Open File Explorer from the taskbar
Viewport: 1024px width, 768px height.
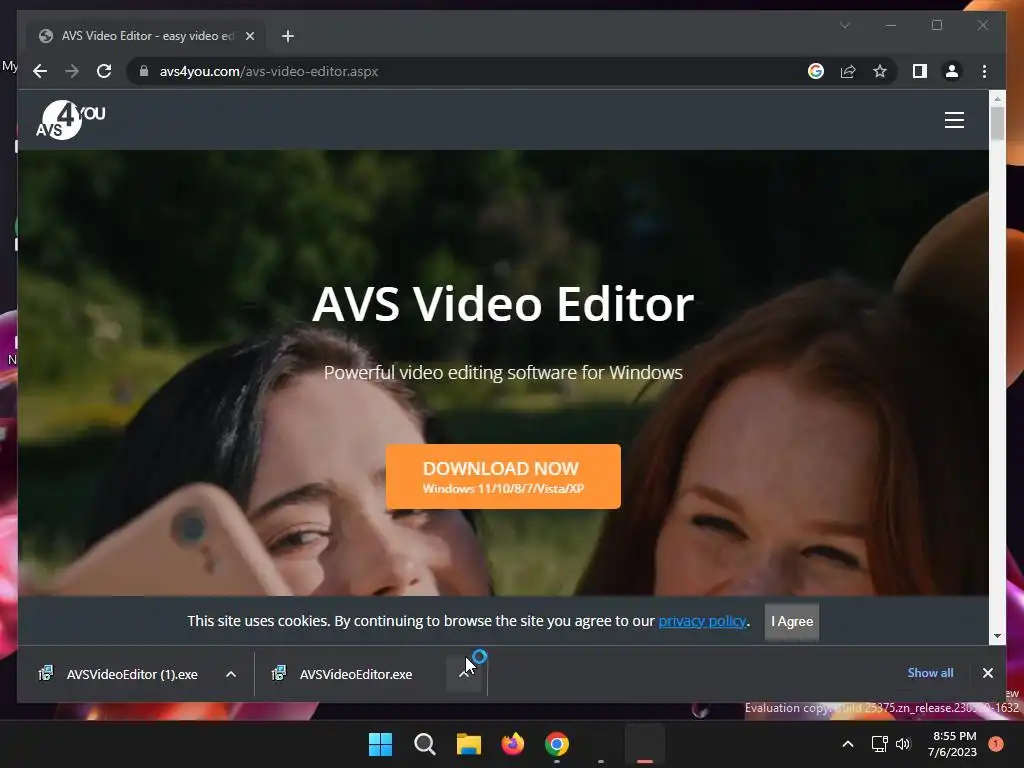(468, 744)
